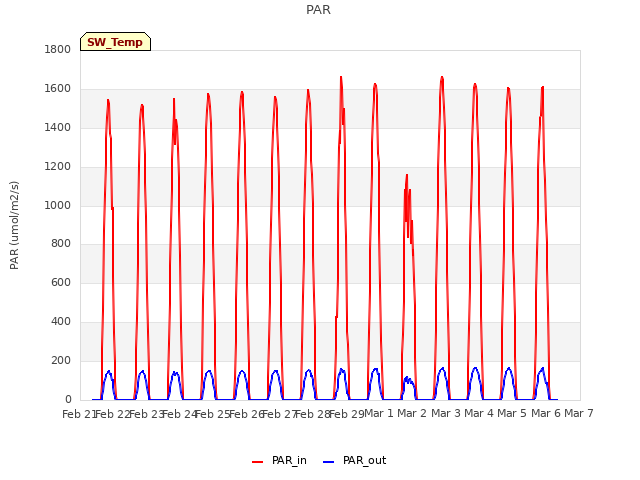Screen dimensions: 640x480
Task: Click the 800 y-axis tick label
Action: (61, 244)
